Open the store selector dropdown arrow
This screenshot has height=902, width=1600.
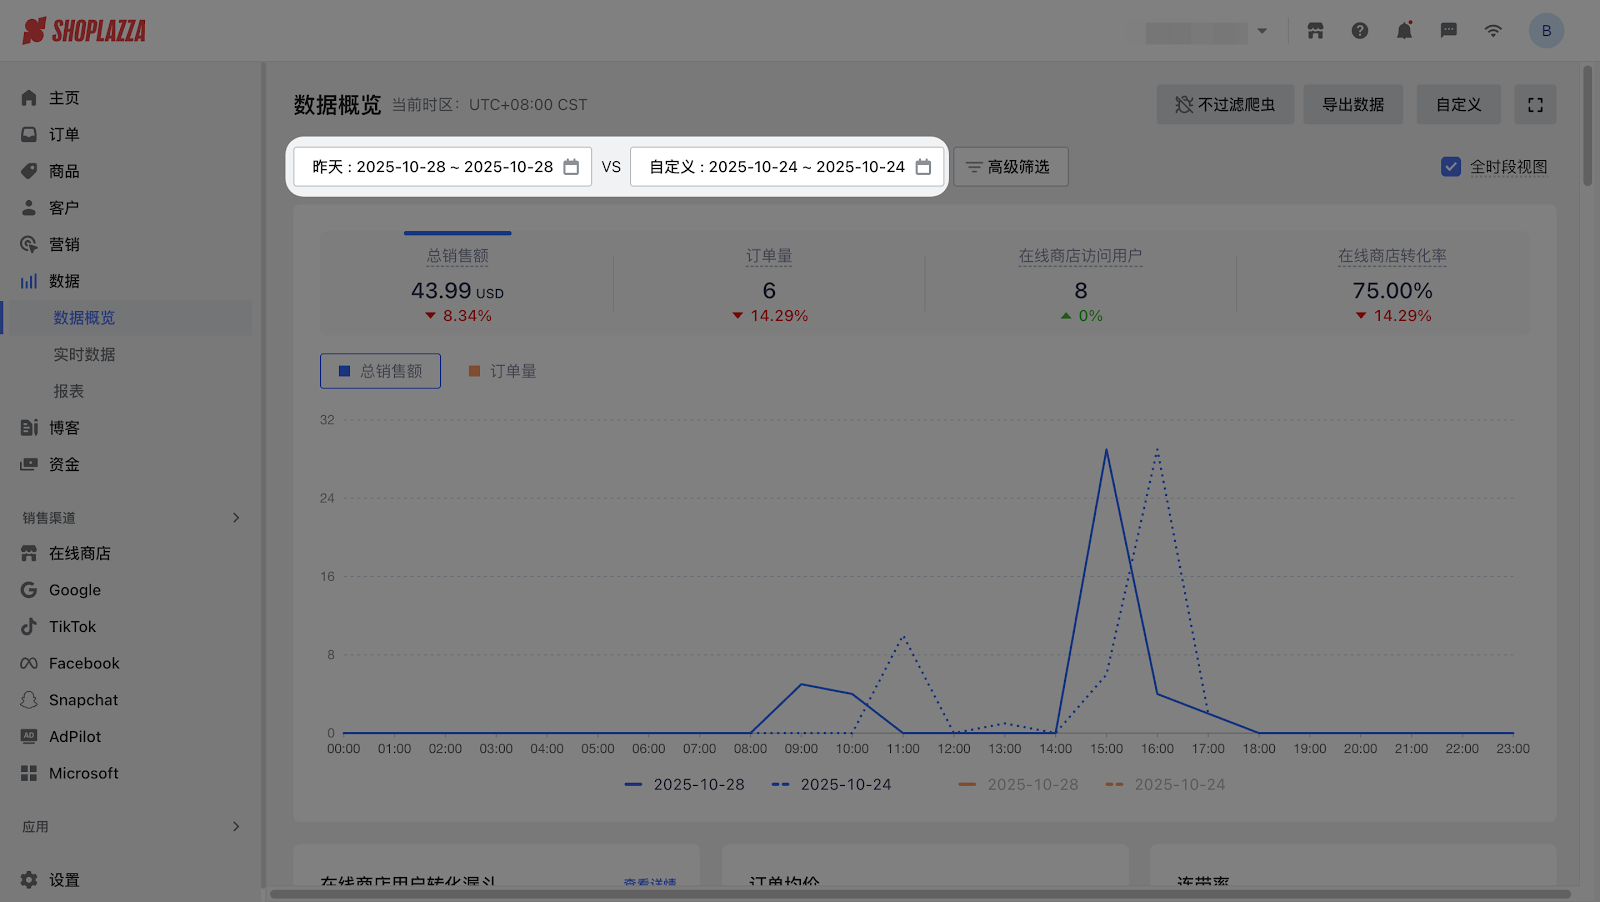click(1262, 31)
